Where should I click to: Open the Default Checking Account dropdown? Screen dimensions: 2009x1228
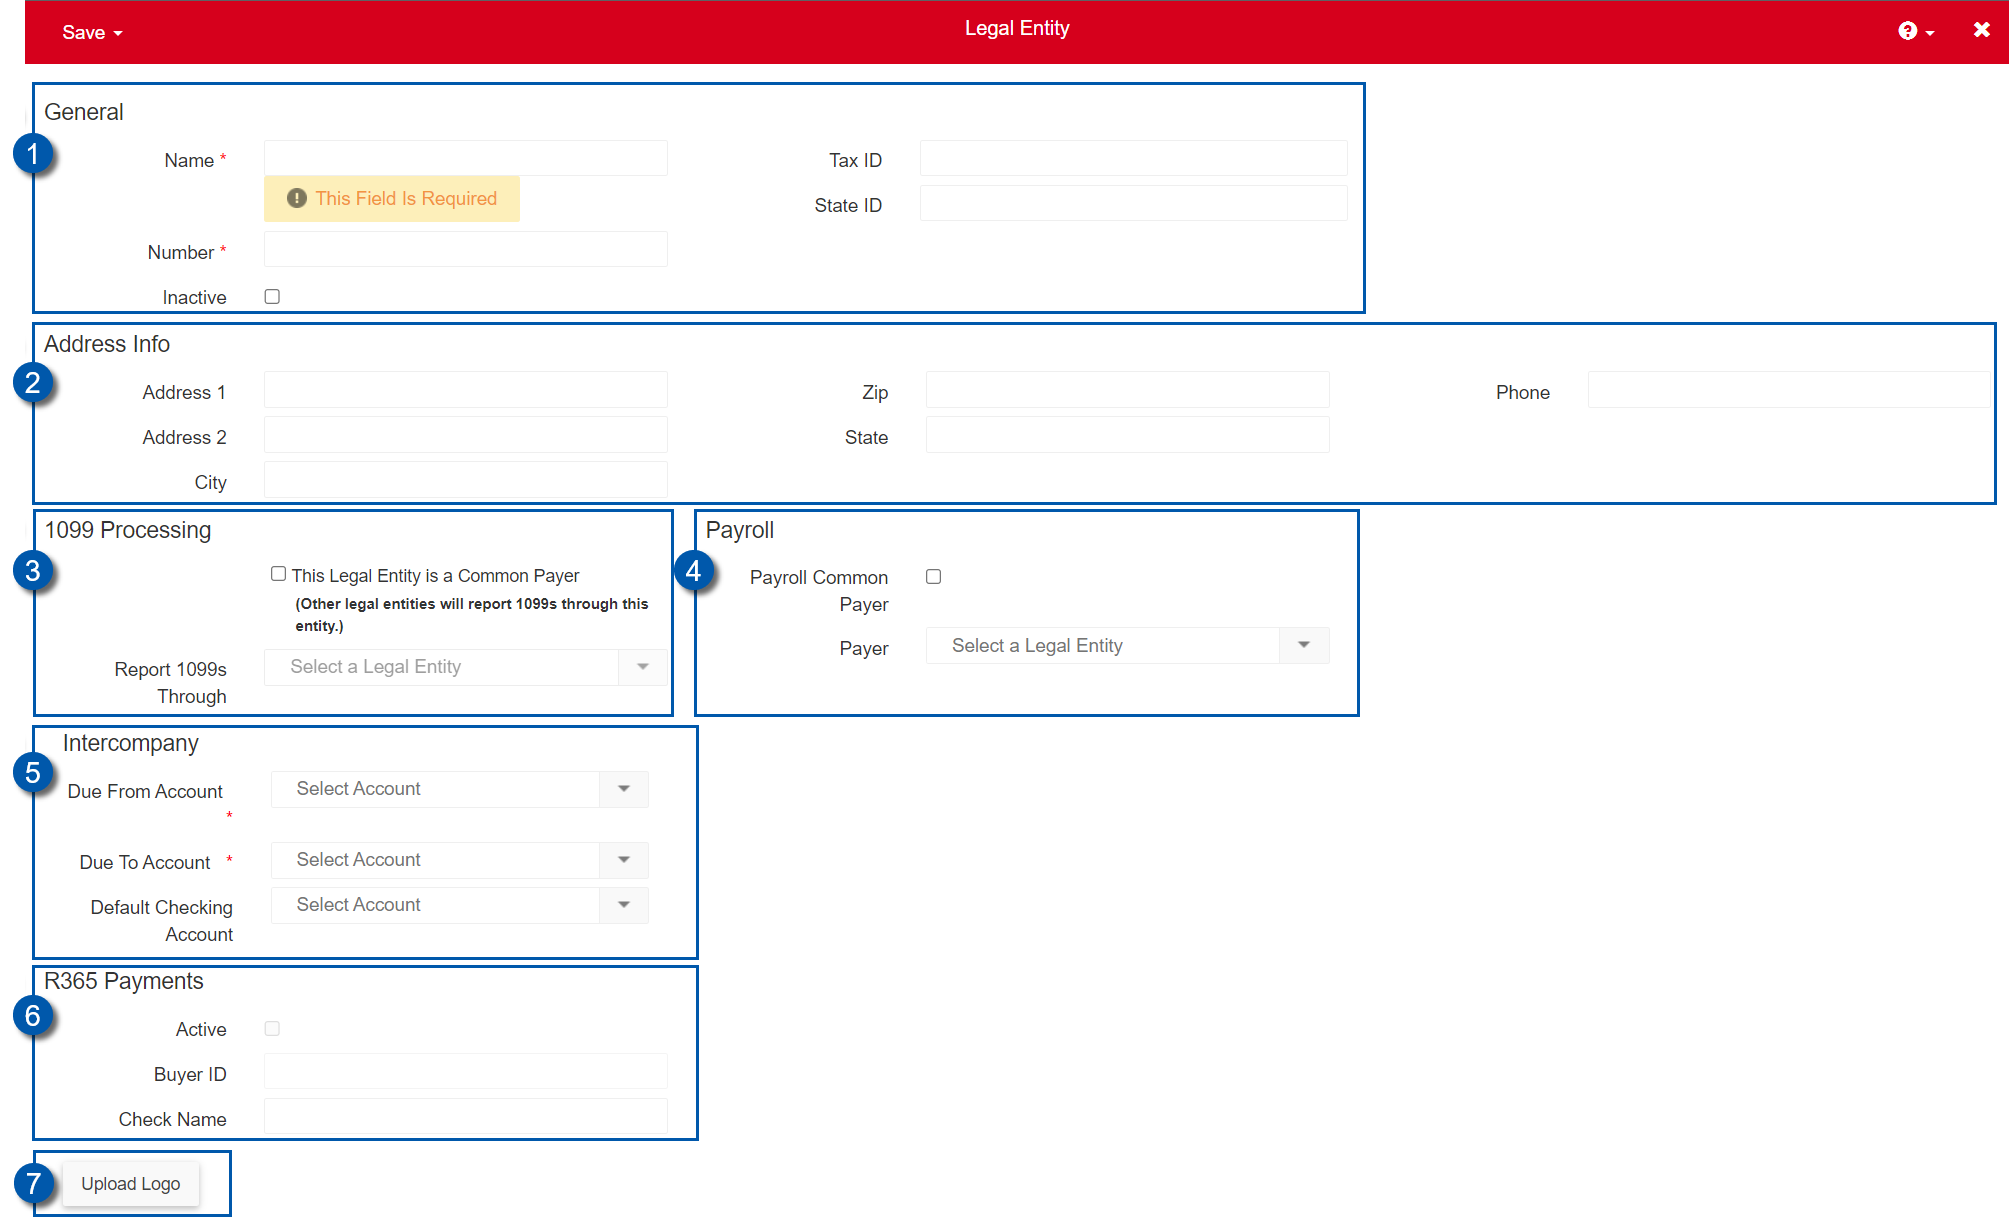point(624,905)
